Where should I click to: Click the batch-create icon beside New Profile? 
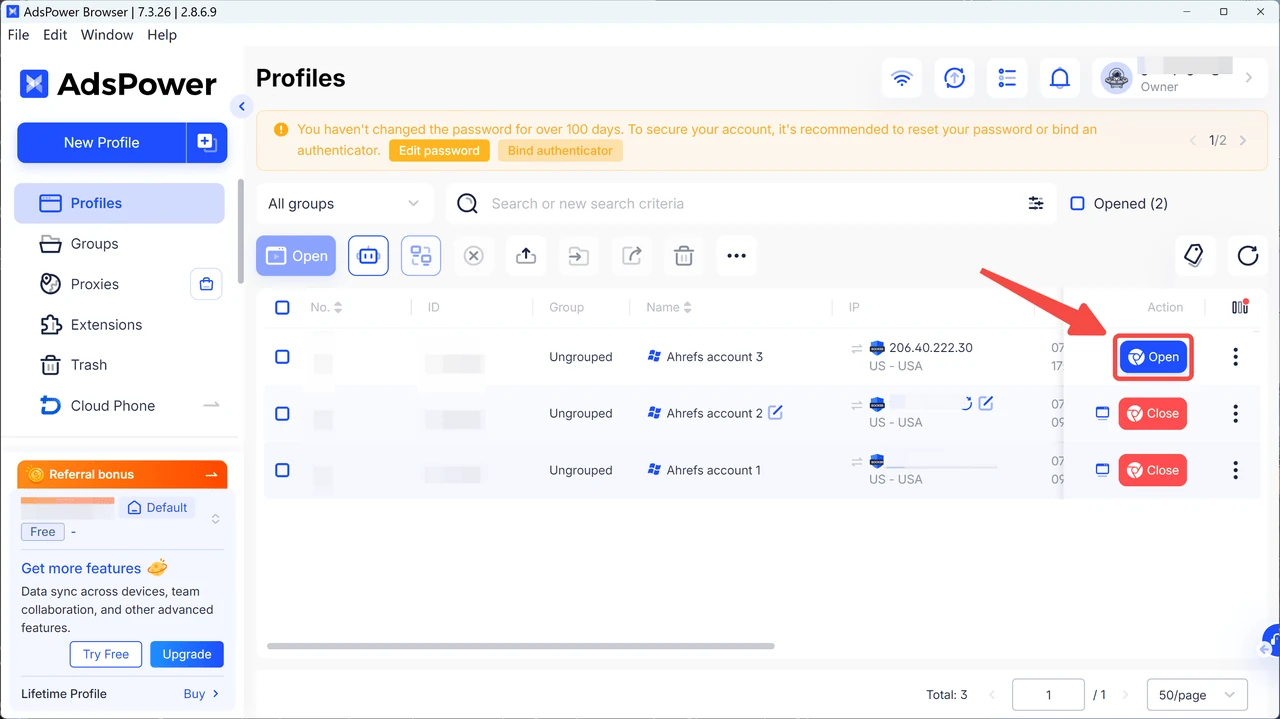tap(206, 142)
